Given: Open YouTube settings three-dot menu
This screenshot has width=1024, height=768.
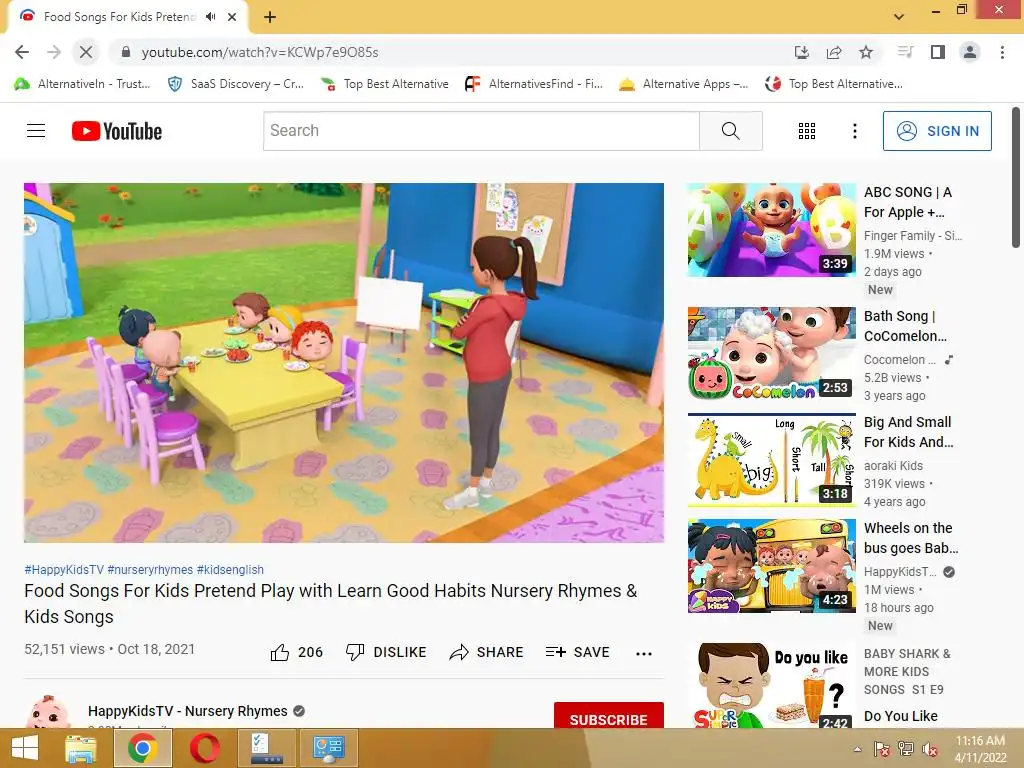Looking at the screenshot, I should [854, 131].
